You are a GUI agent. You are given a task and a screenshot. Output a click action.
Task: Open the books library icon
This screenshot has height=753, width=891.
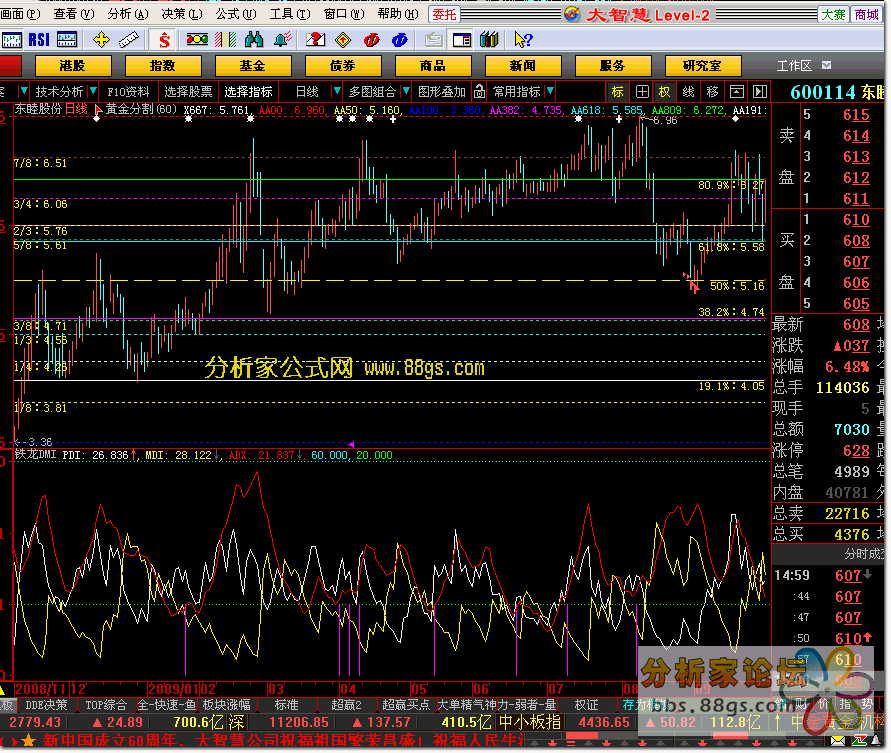pyautogui.click(x=489, y=39)
